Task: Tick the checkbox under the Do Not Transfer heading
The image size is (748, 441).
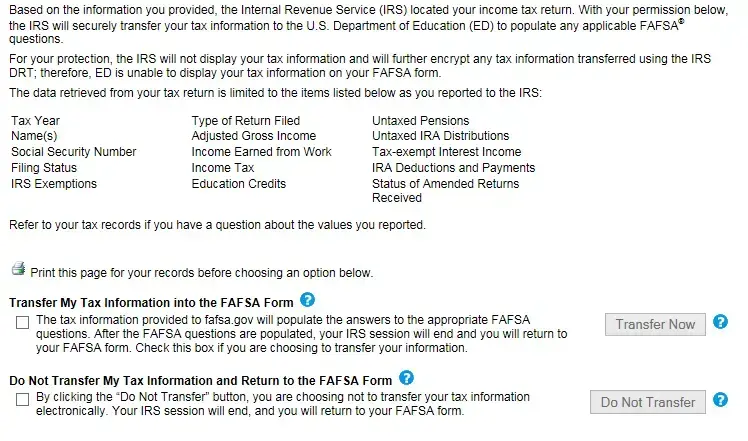Action: point(23,400)
